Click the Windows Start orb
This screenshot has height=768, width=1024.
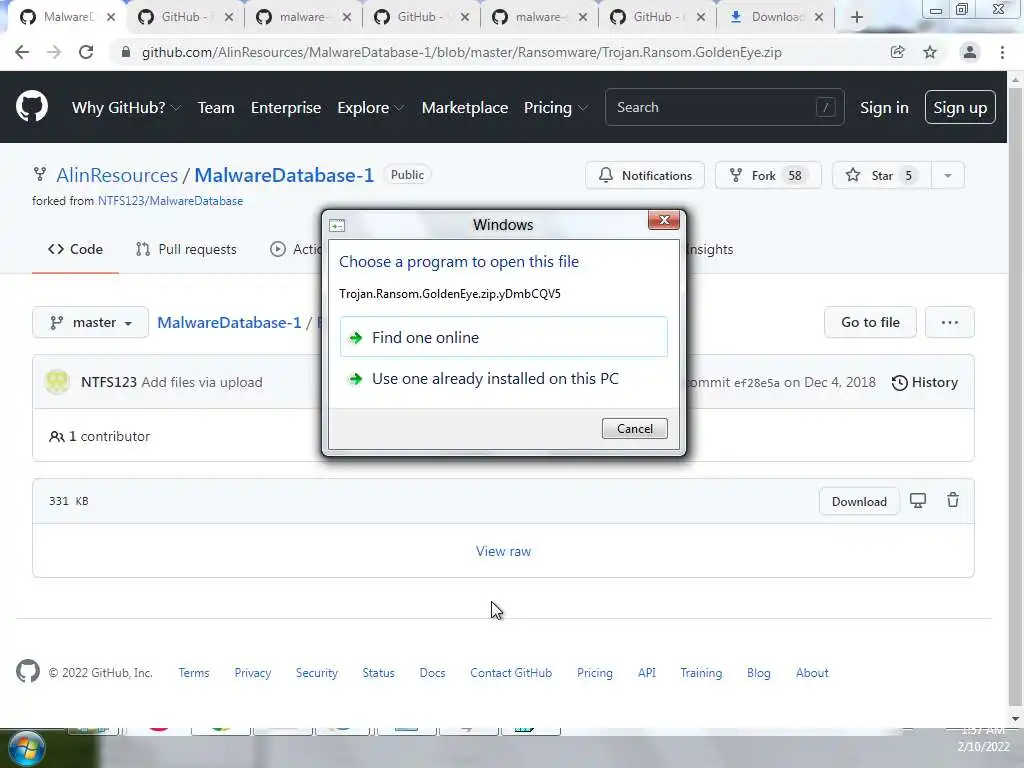[26, 748]
